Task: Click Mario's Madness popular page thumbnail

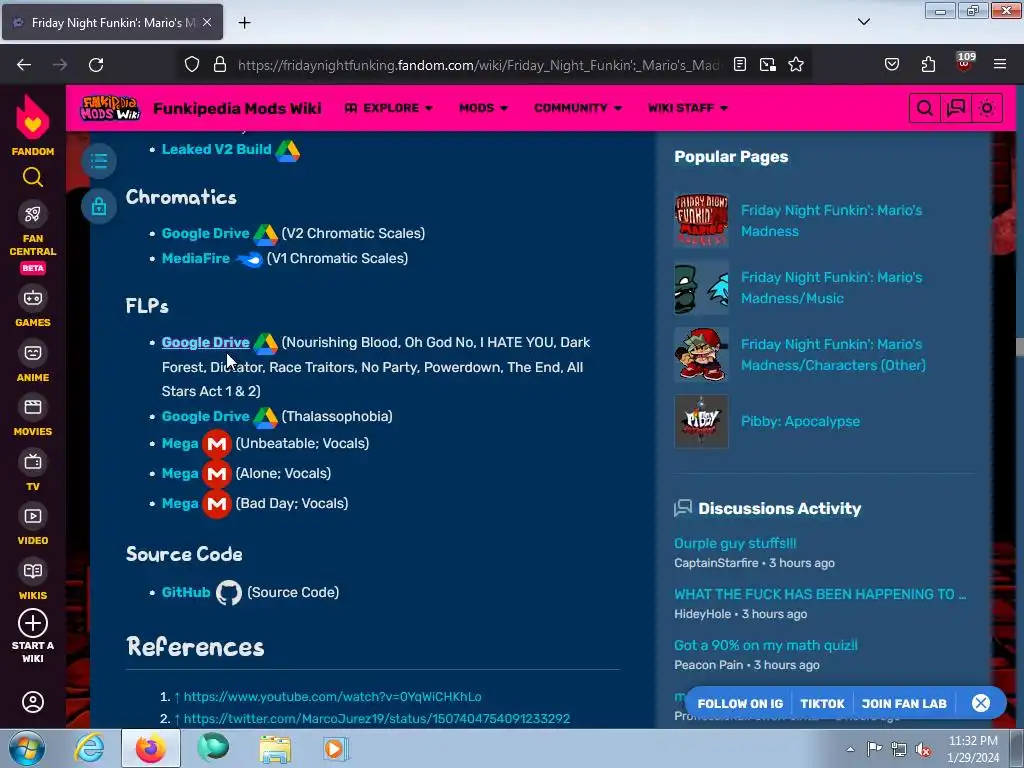Action: pos(701,221)
